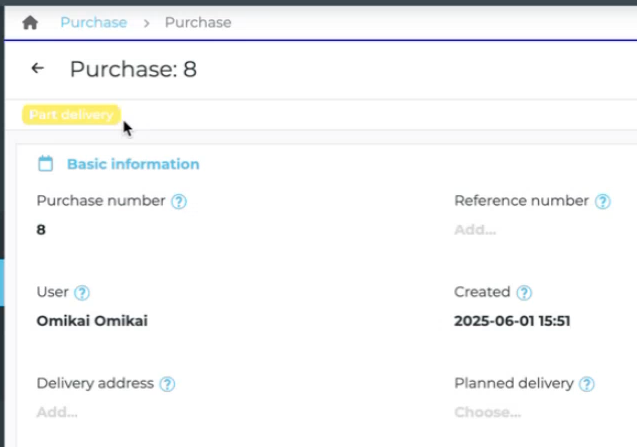Viewport: 637px width, 447px height.
Task: Click help icon beside Planned delivery
Action: [587, 384]
